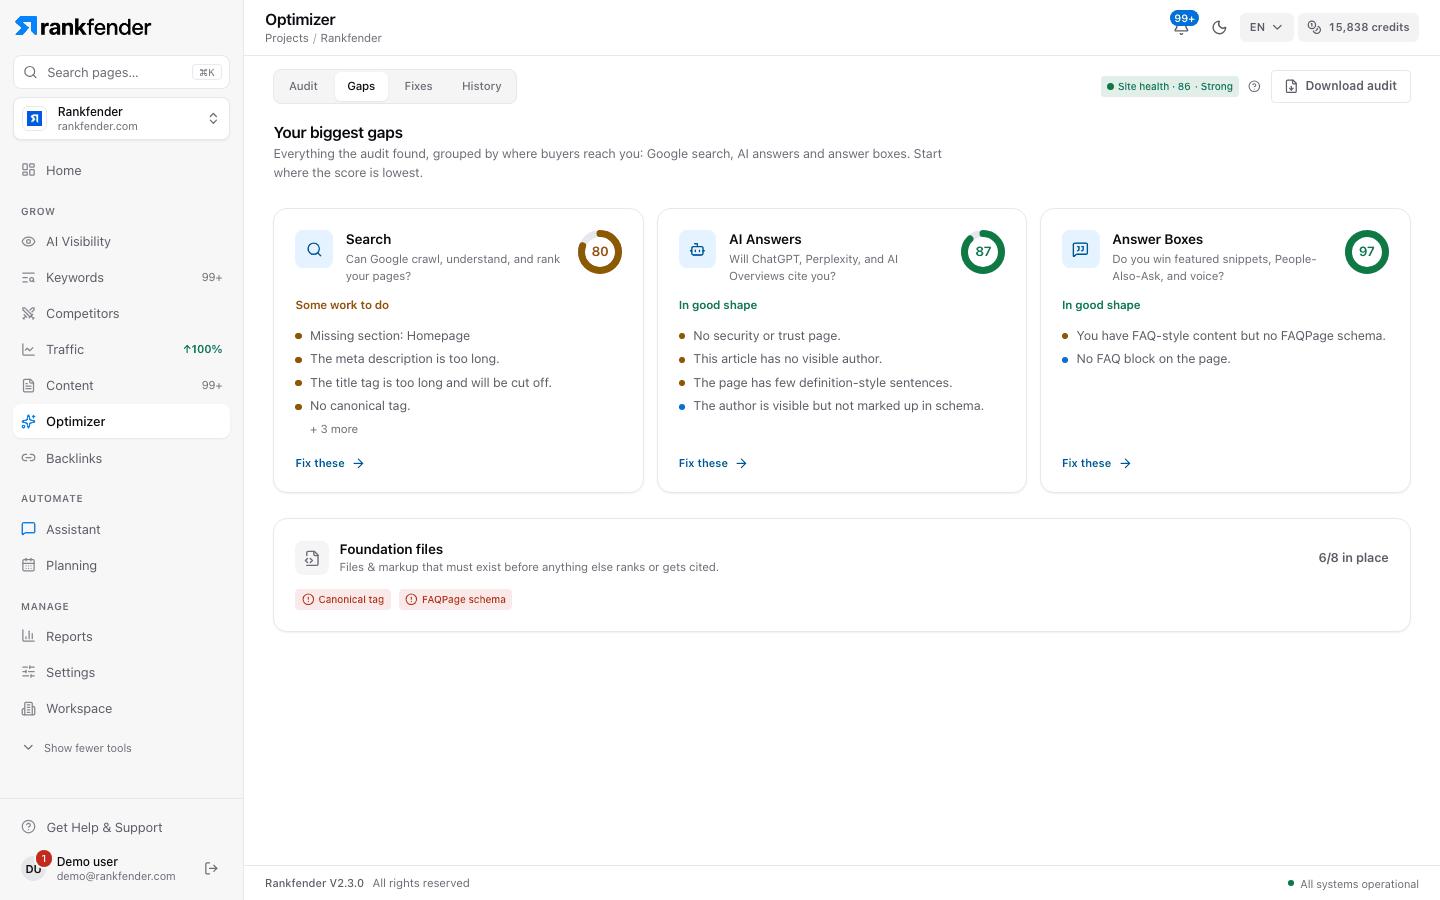Open Settings sliders icon
Viewport: 1440px width, 900px height.
(28, 672)
